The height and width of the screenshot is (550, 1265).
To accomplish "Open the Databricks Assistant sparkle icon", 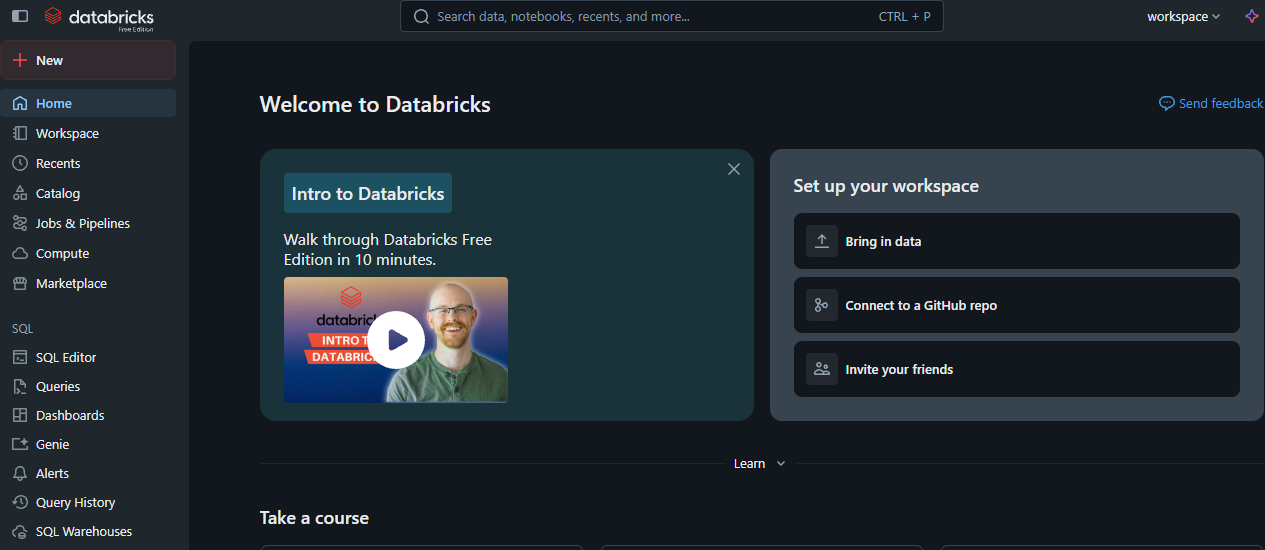I will coord(1250,16).
